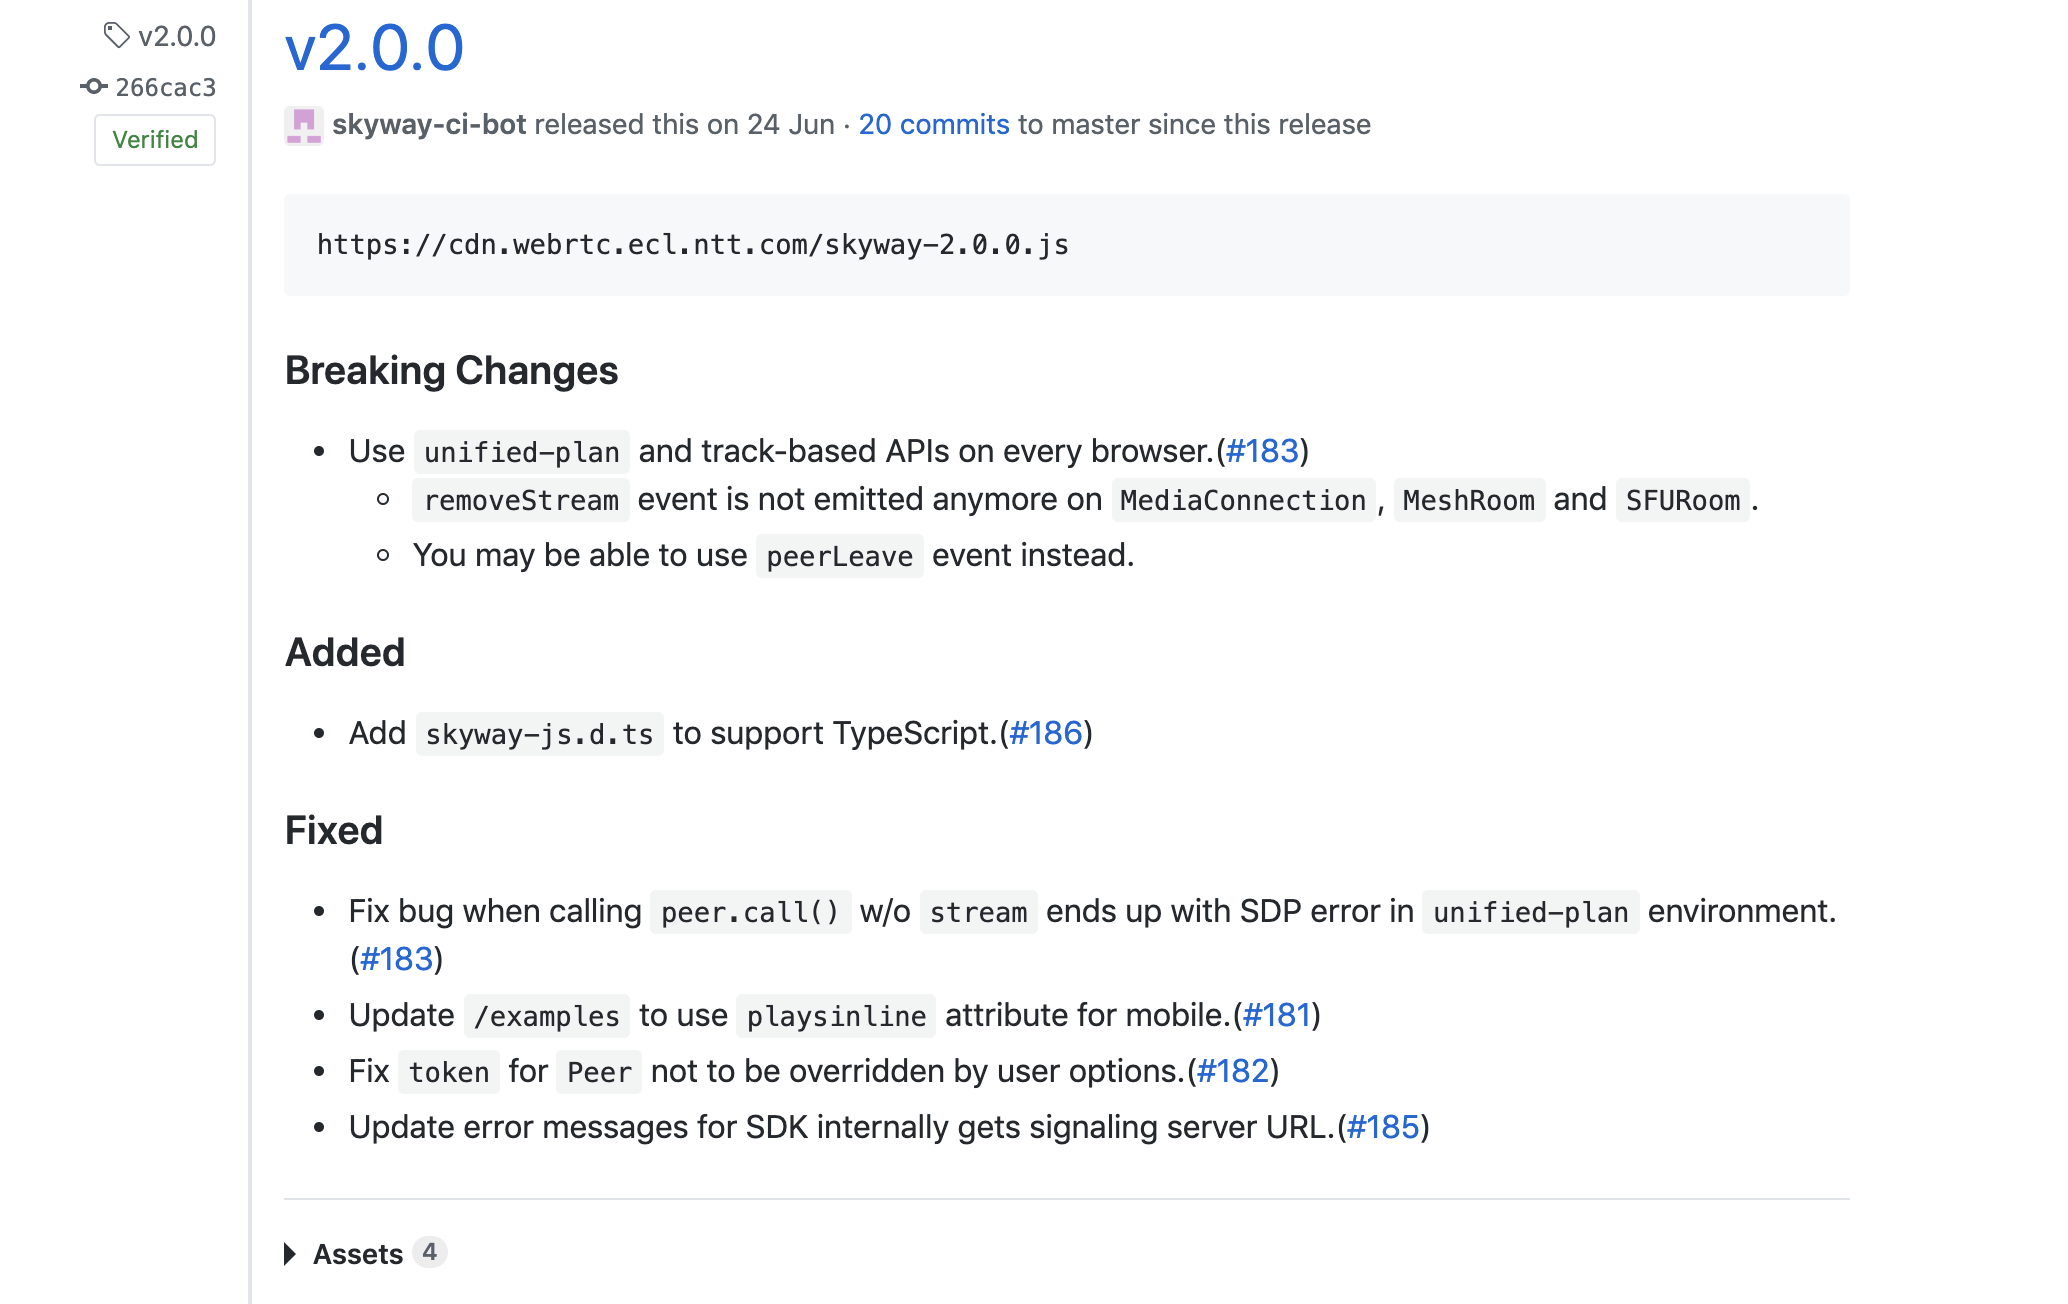Image resolution: width=2068 pixels, height=1304 pixels.
Task: Open #183 link under Breaking Changes
Action: [x=1263, y=452]
